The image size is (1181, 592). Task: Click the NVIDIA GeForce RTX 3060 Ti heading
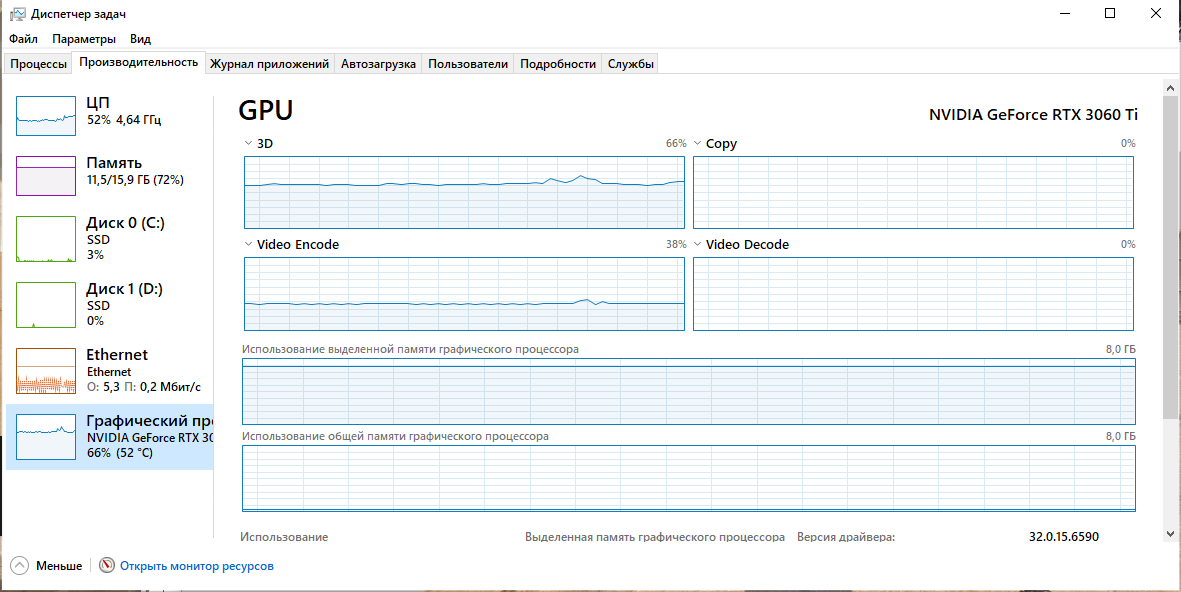coord(1033,114)
